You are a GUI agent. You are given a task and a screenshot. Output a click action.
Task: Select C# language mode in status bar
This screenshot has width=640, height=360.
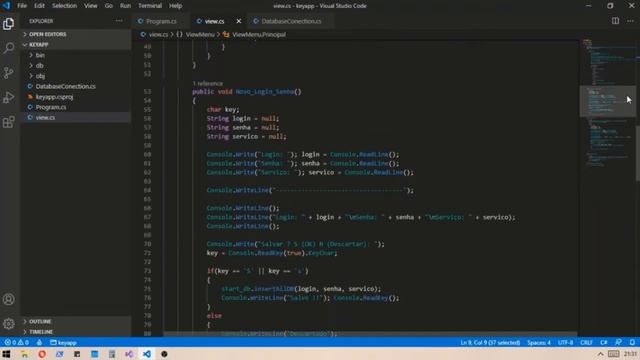coord(604,342)
